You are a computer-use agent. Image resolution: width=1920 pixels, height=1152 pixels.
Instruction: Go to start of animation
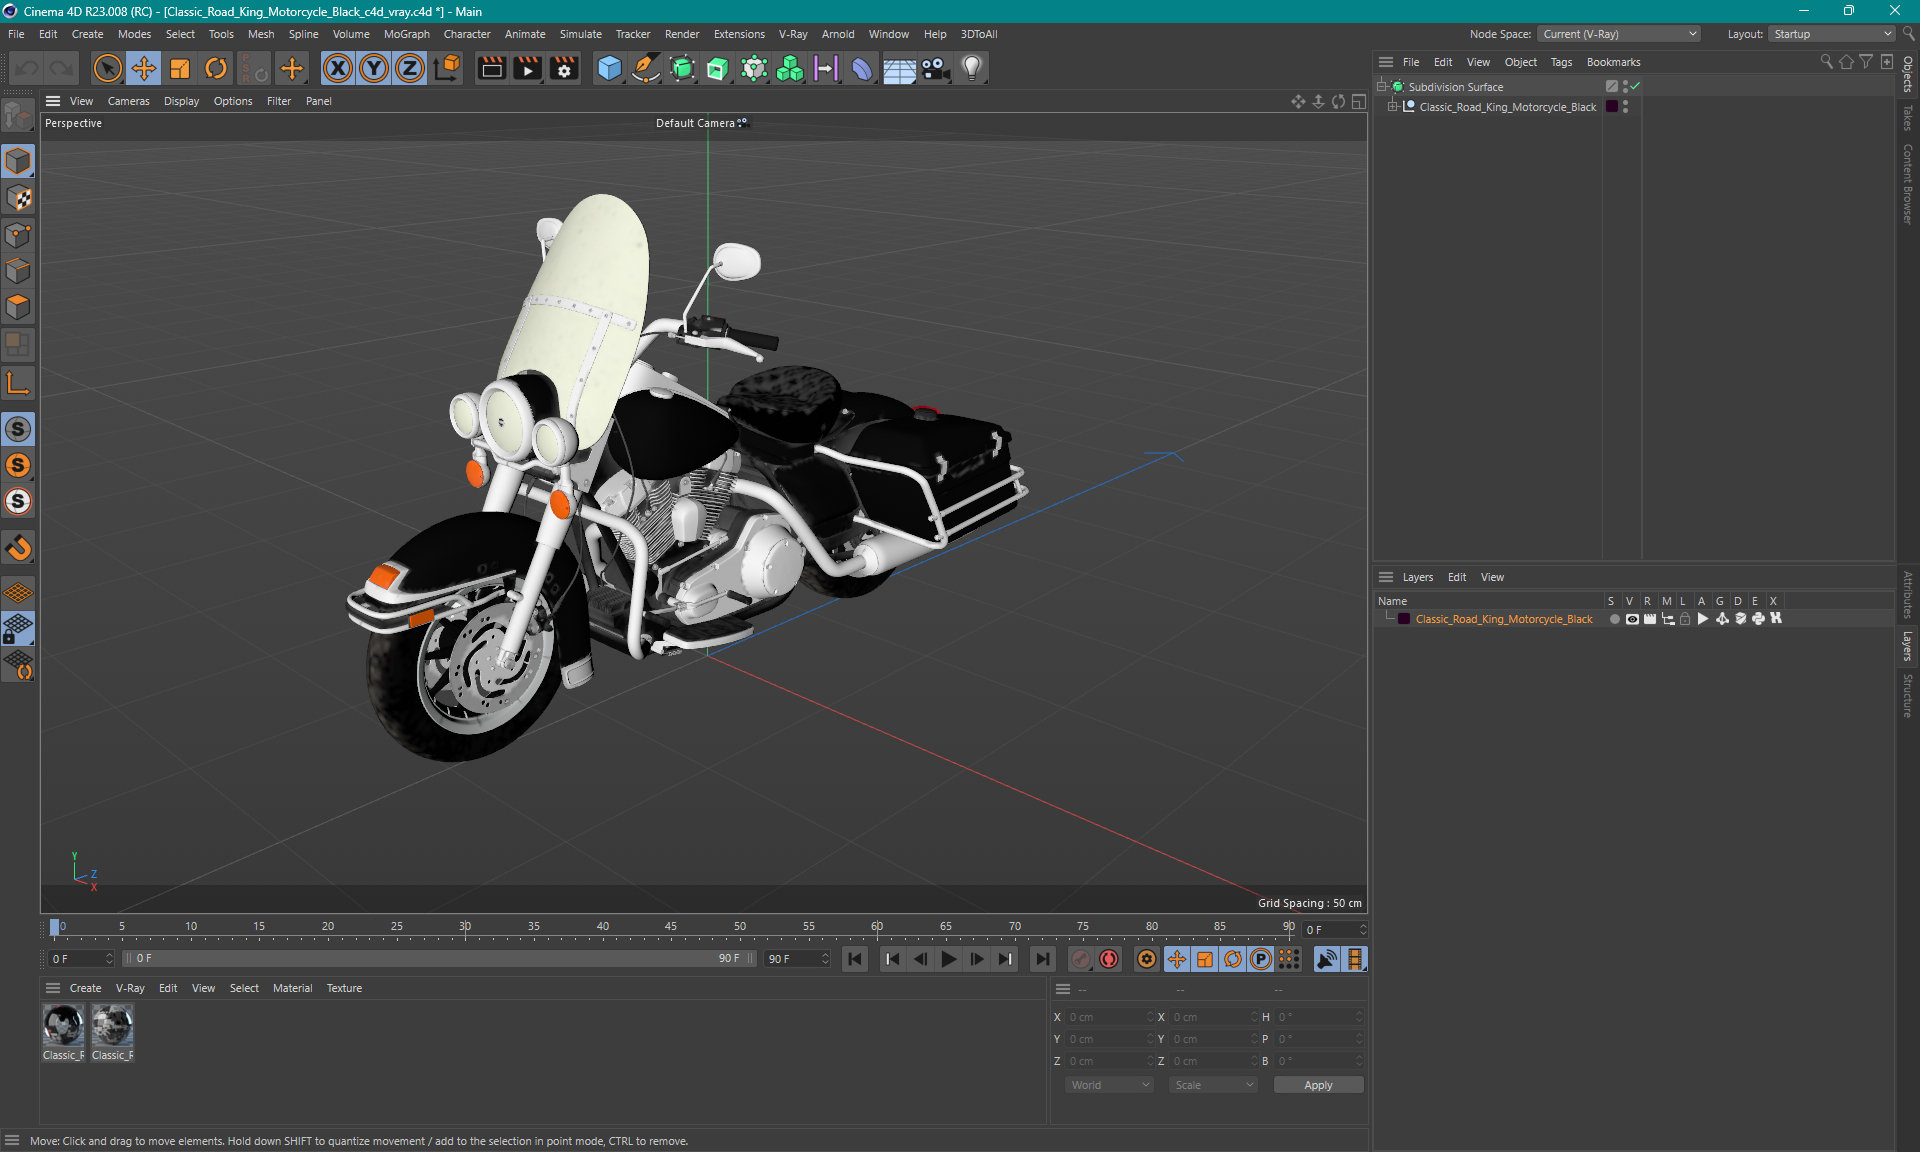855,959
